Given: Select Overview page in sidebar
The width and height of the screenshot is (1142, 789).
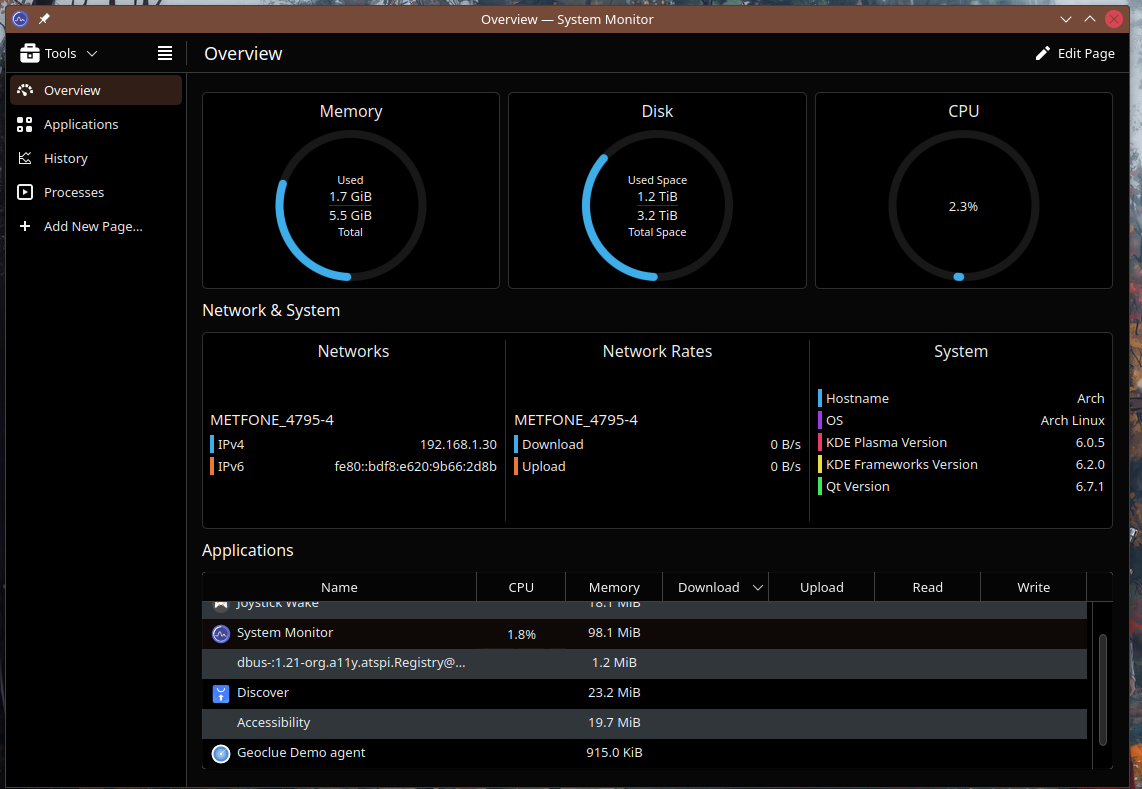Looking at the screenshot, I should [96, 90].
